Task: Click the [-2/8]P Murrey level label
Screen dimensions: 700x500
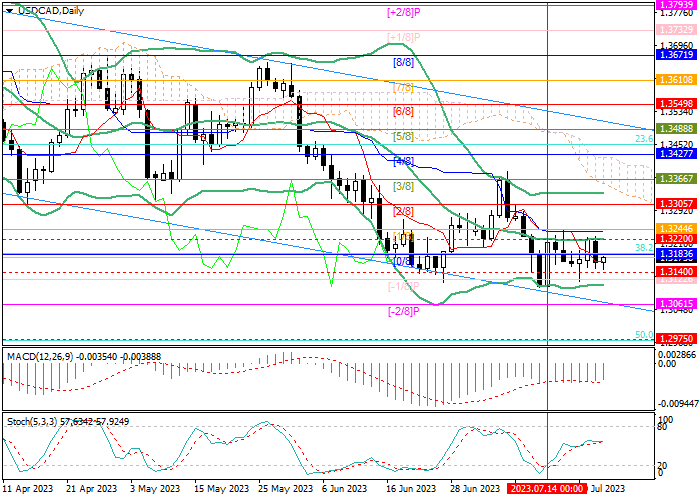Action: pos(404,312)
